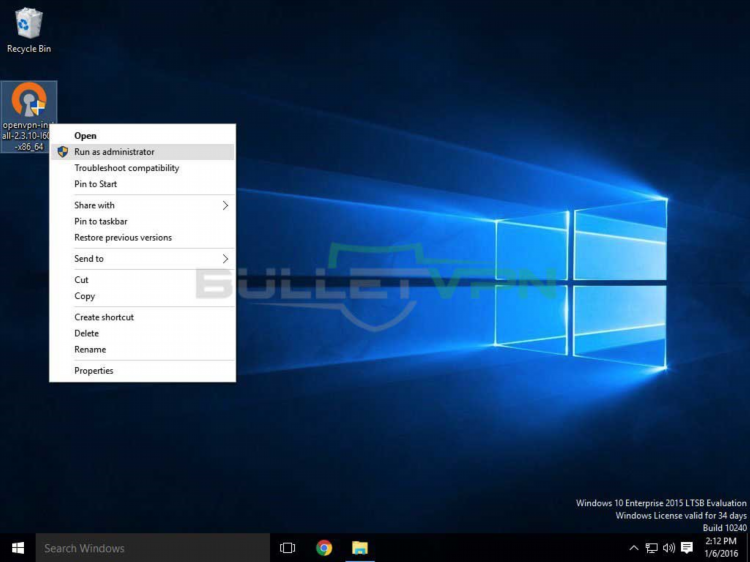Open File Explorer from the taskbar
Image resolution: width=750 pixels, height=562 pixels.
coord(360,548)
